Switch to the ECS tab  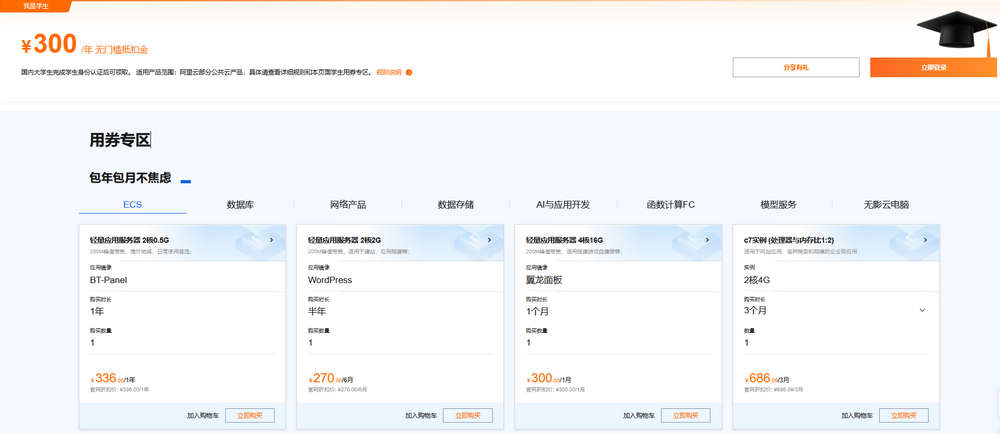pyautogui.click(x=133, y=205)
